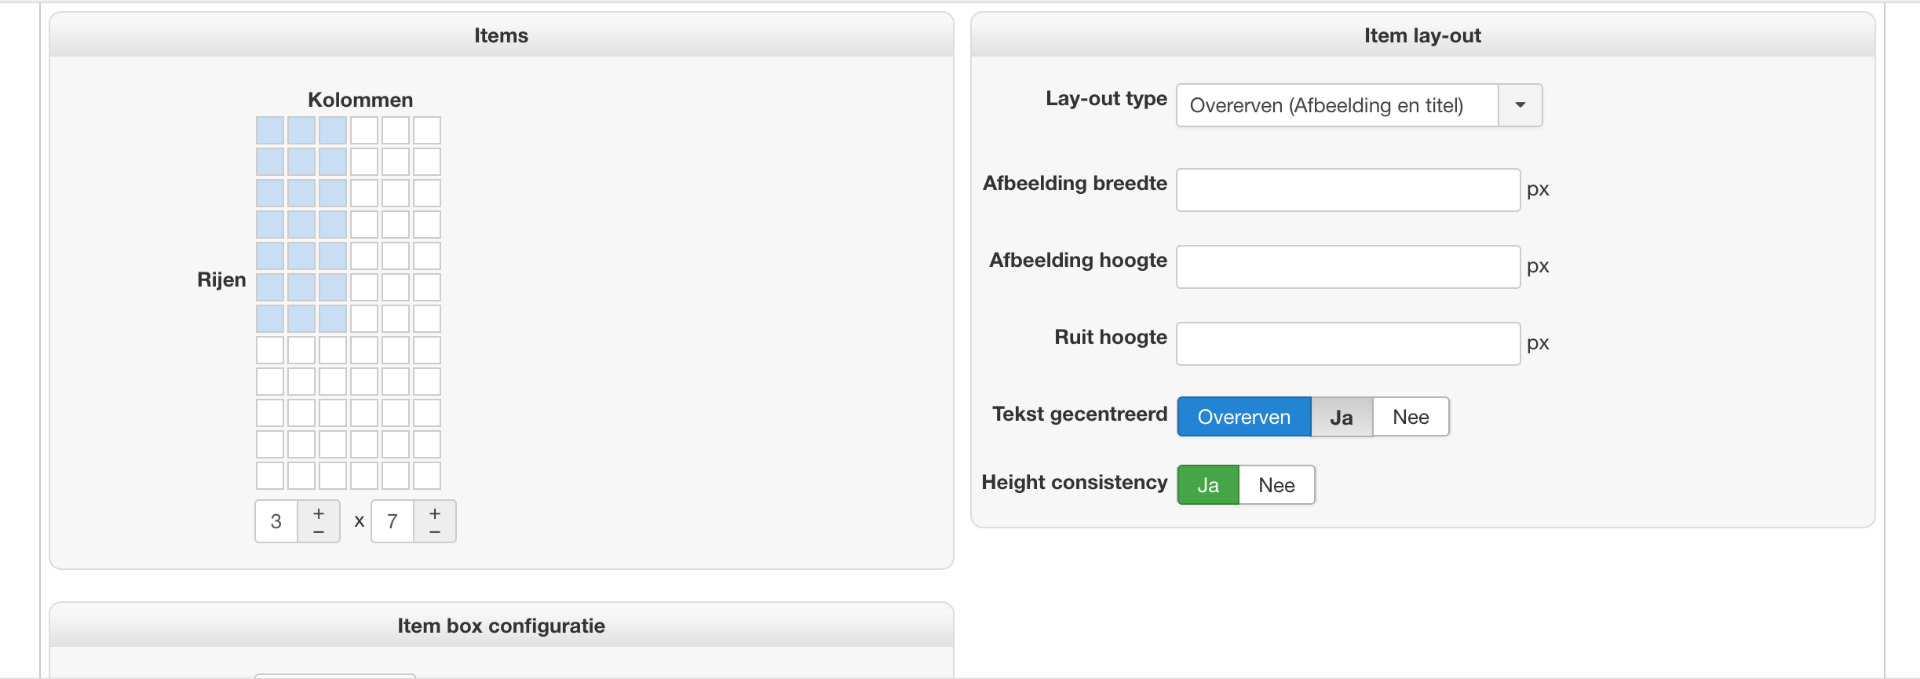
Task: Decrease the columns count with minus
Action: (318, 532)
